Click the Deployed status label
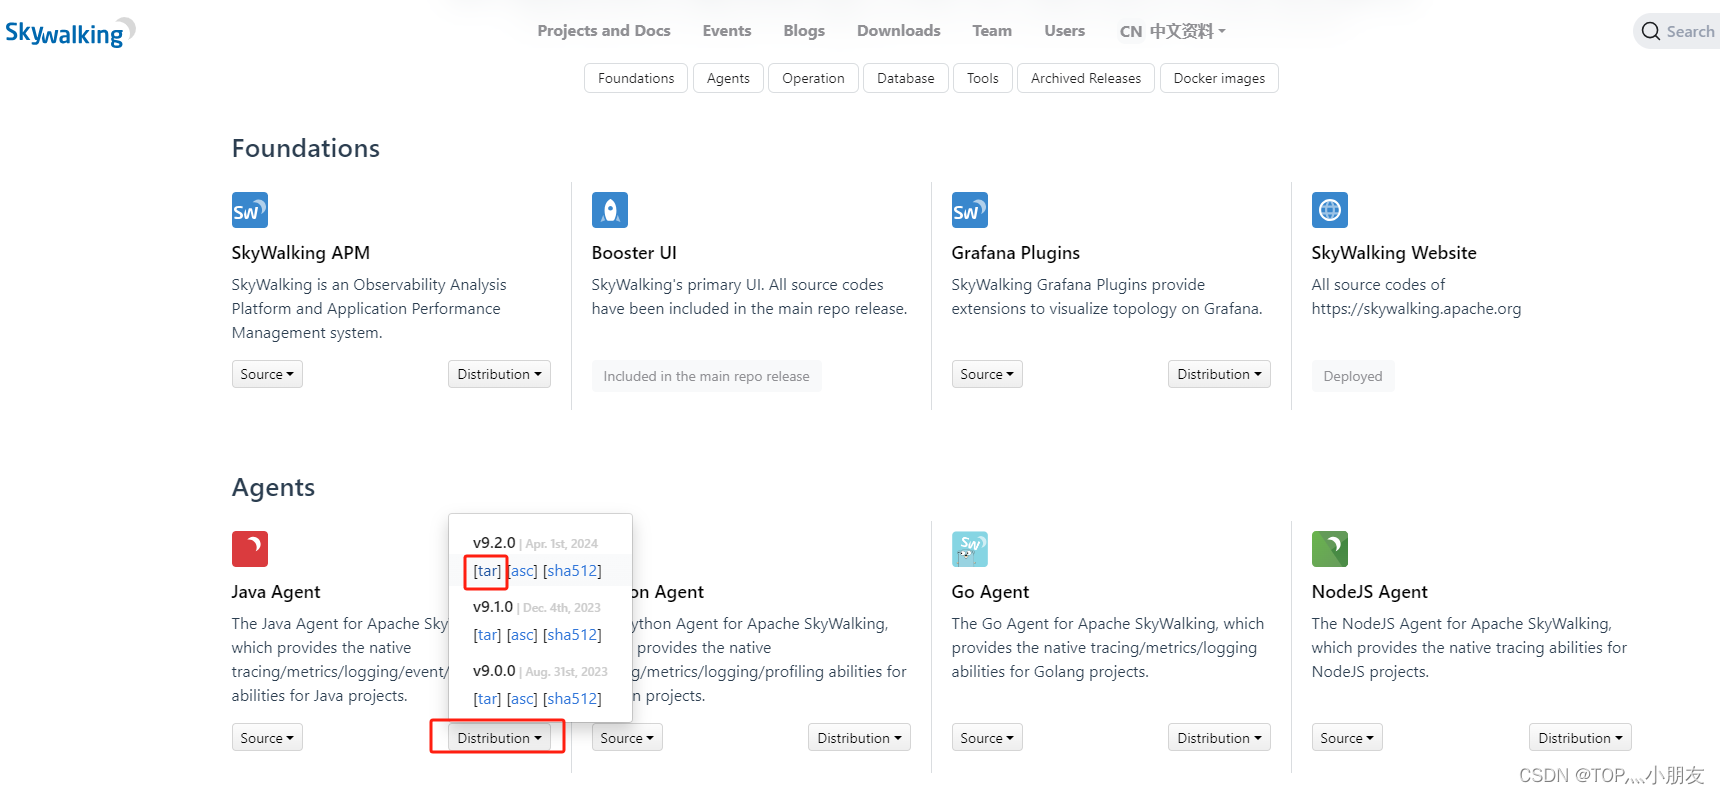 pyautogui.click(x=1353, y=376)
